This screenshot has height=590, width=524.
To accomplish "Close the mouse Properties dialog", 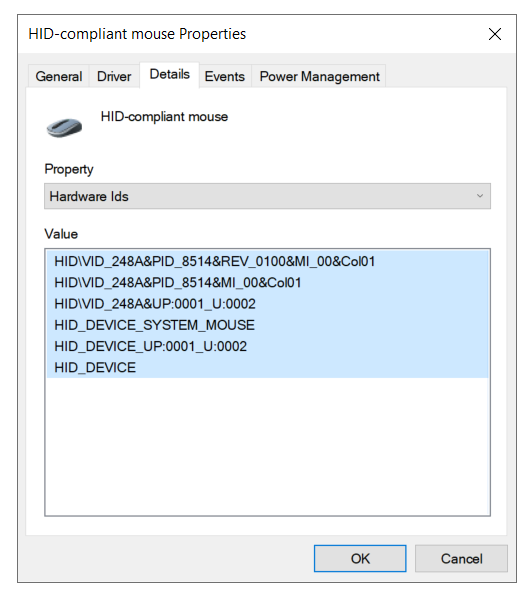I will click(x=495, y=34).
